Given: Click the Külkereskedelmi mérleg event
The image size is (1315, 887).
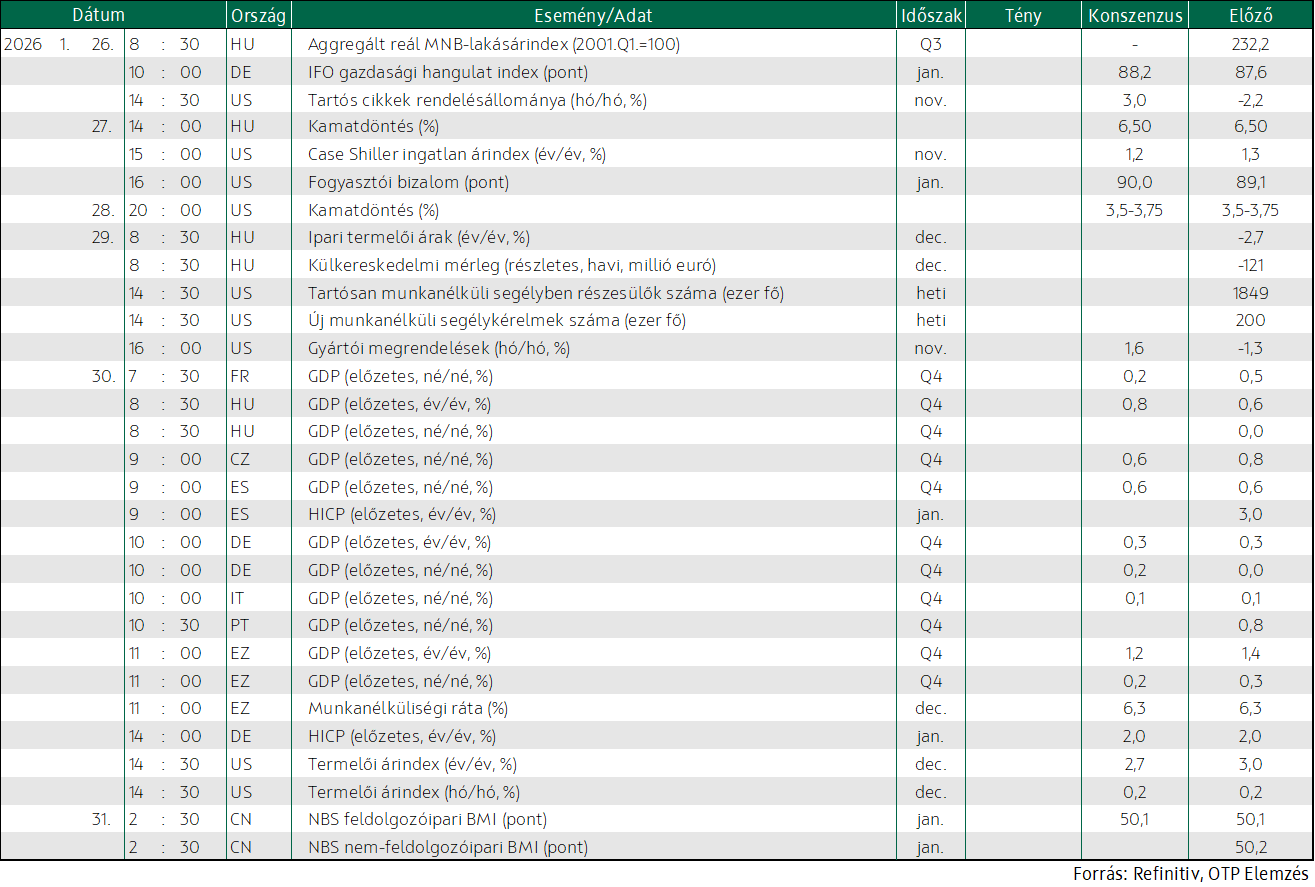Looking at the screenshot, I should pyautogui.click(x=512, y=266).
